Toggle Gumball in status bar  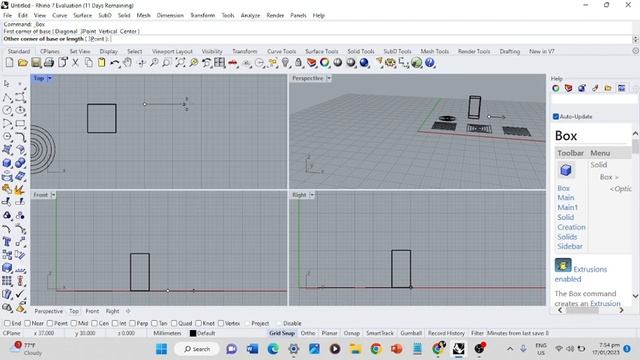[411, 333]
